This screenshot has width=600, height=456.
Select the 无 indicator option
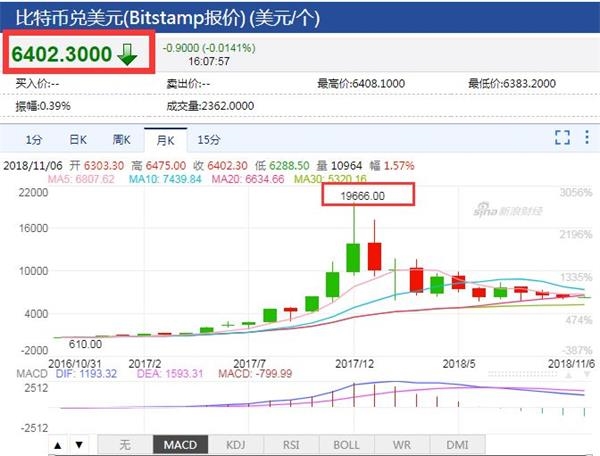click(125, 445)
